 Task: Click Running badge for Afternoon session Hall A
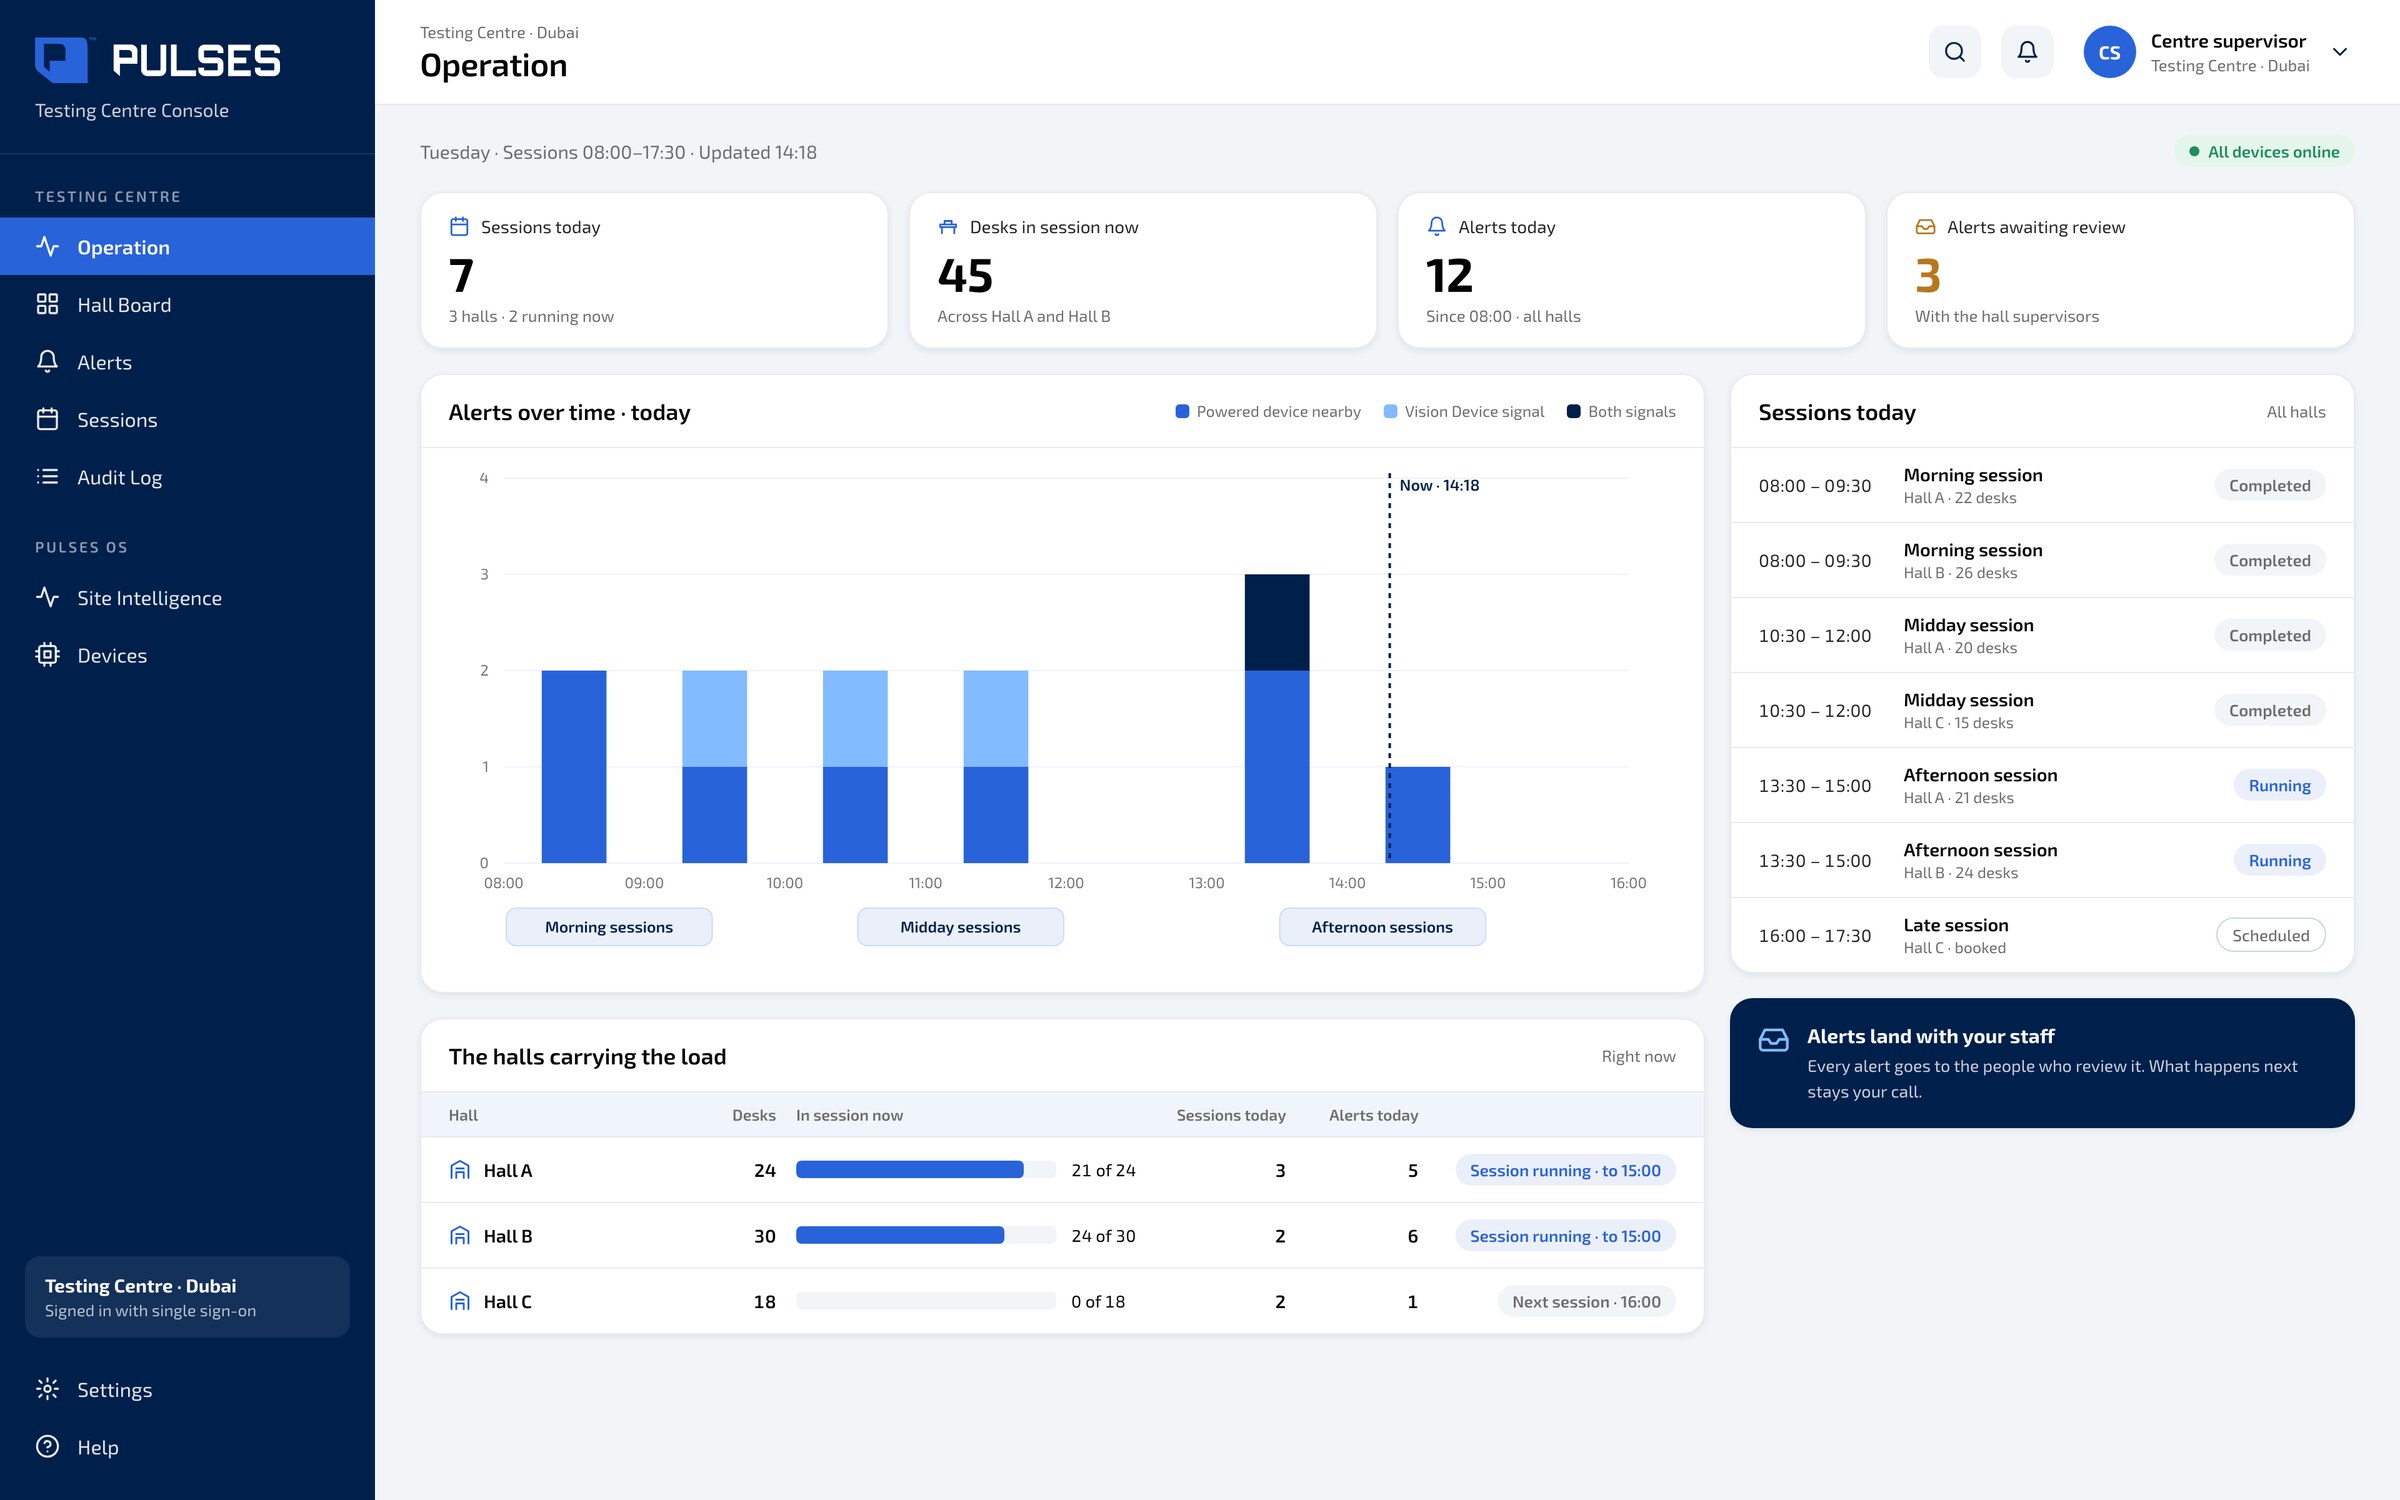2279,786
